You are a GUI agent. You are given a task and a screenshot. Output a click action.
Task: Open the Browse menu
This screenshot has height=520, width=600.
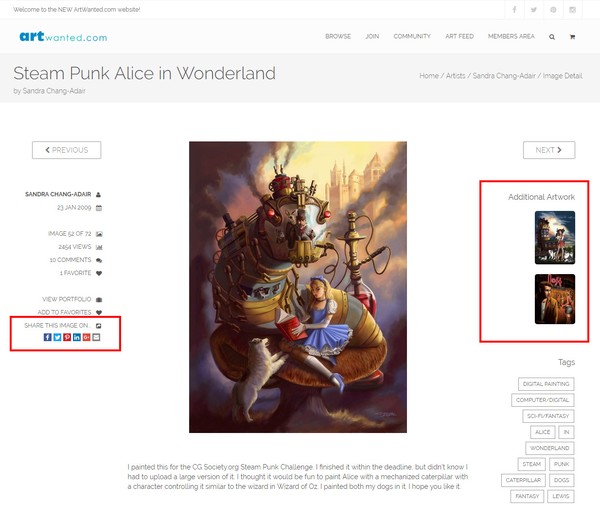[338, 36]
